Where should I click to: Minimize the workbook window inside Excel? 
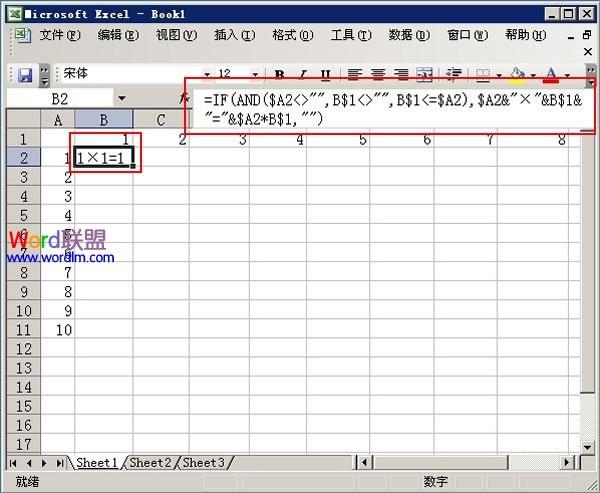pyautogui.click(x=571, y=37)
